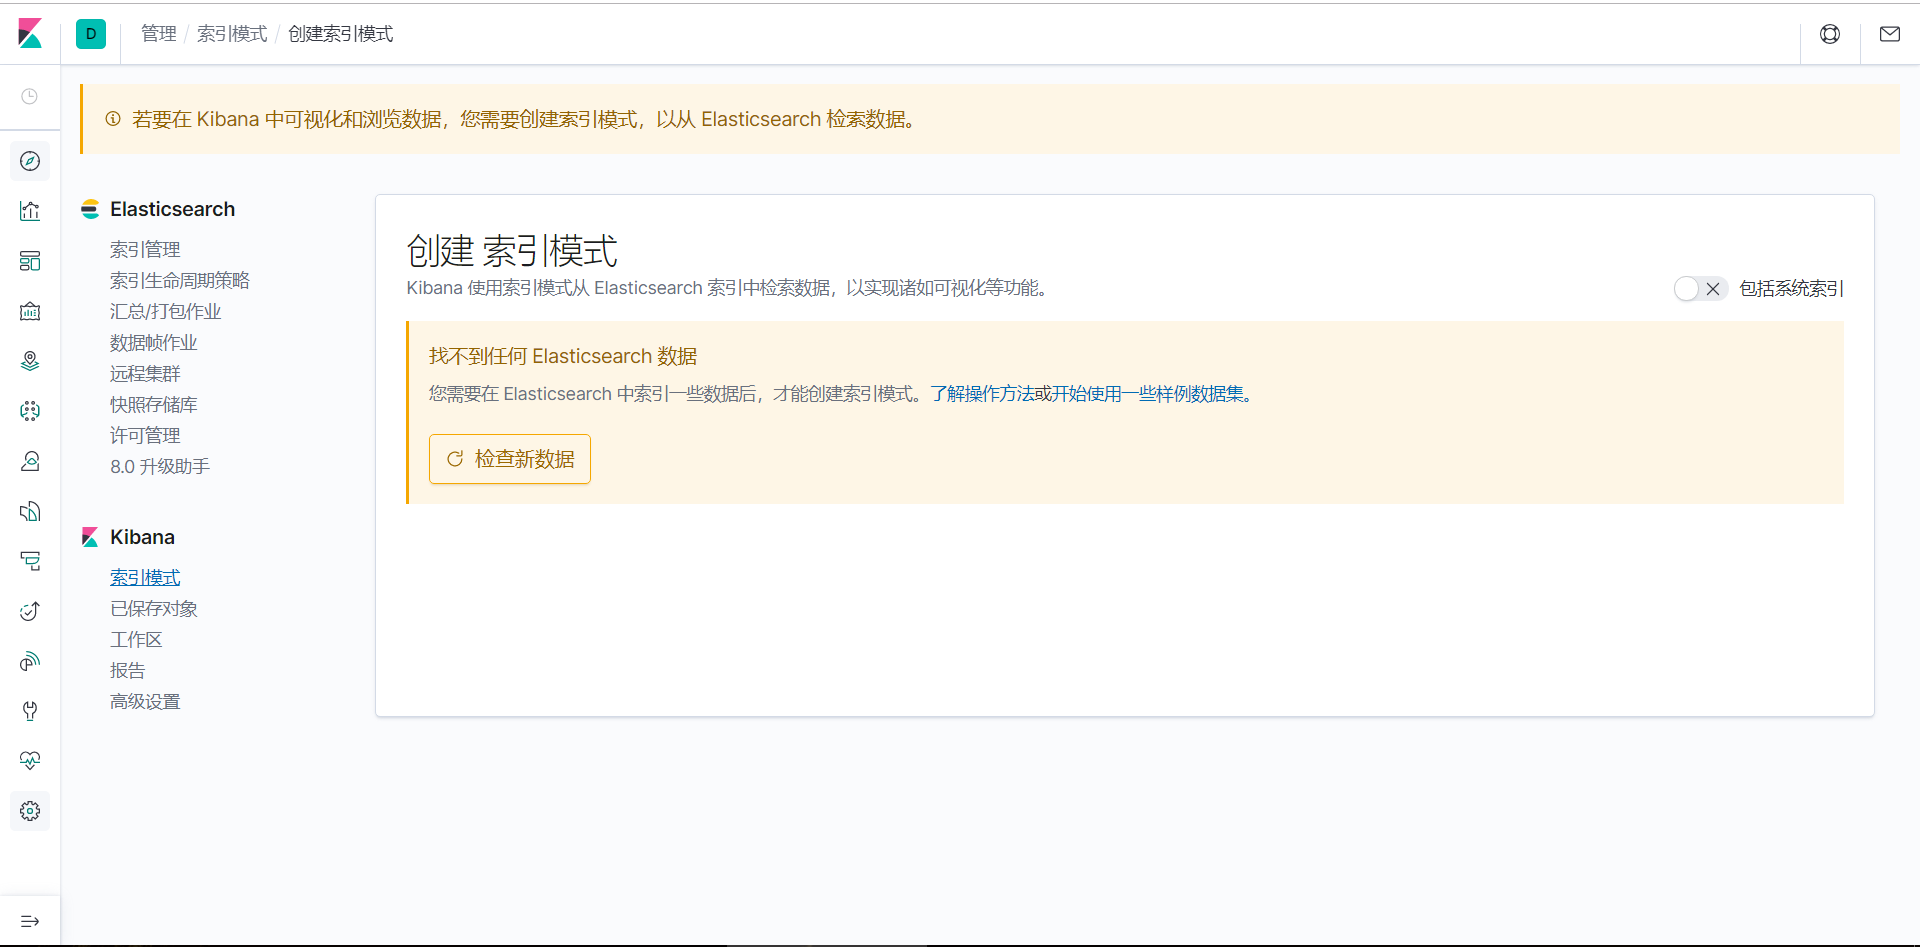Click the recently viewed clock icon
1920x947 pixels.
30,97
